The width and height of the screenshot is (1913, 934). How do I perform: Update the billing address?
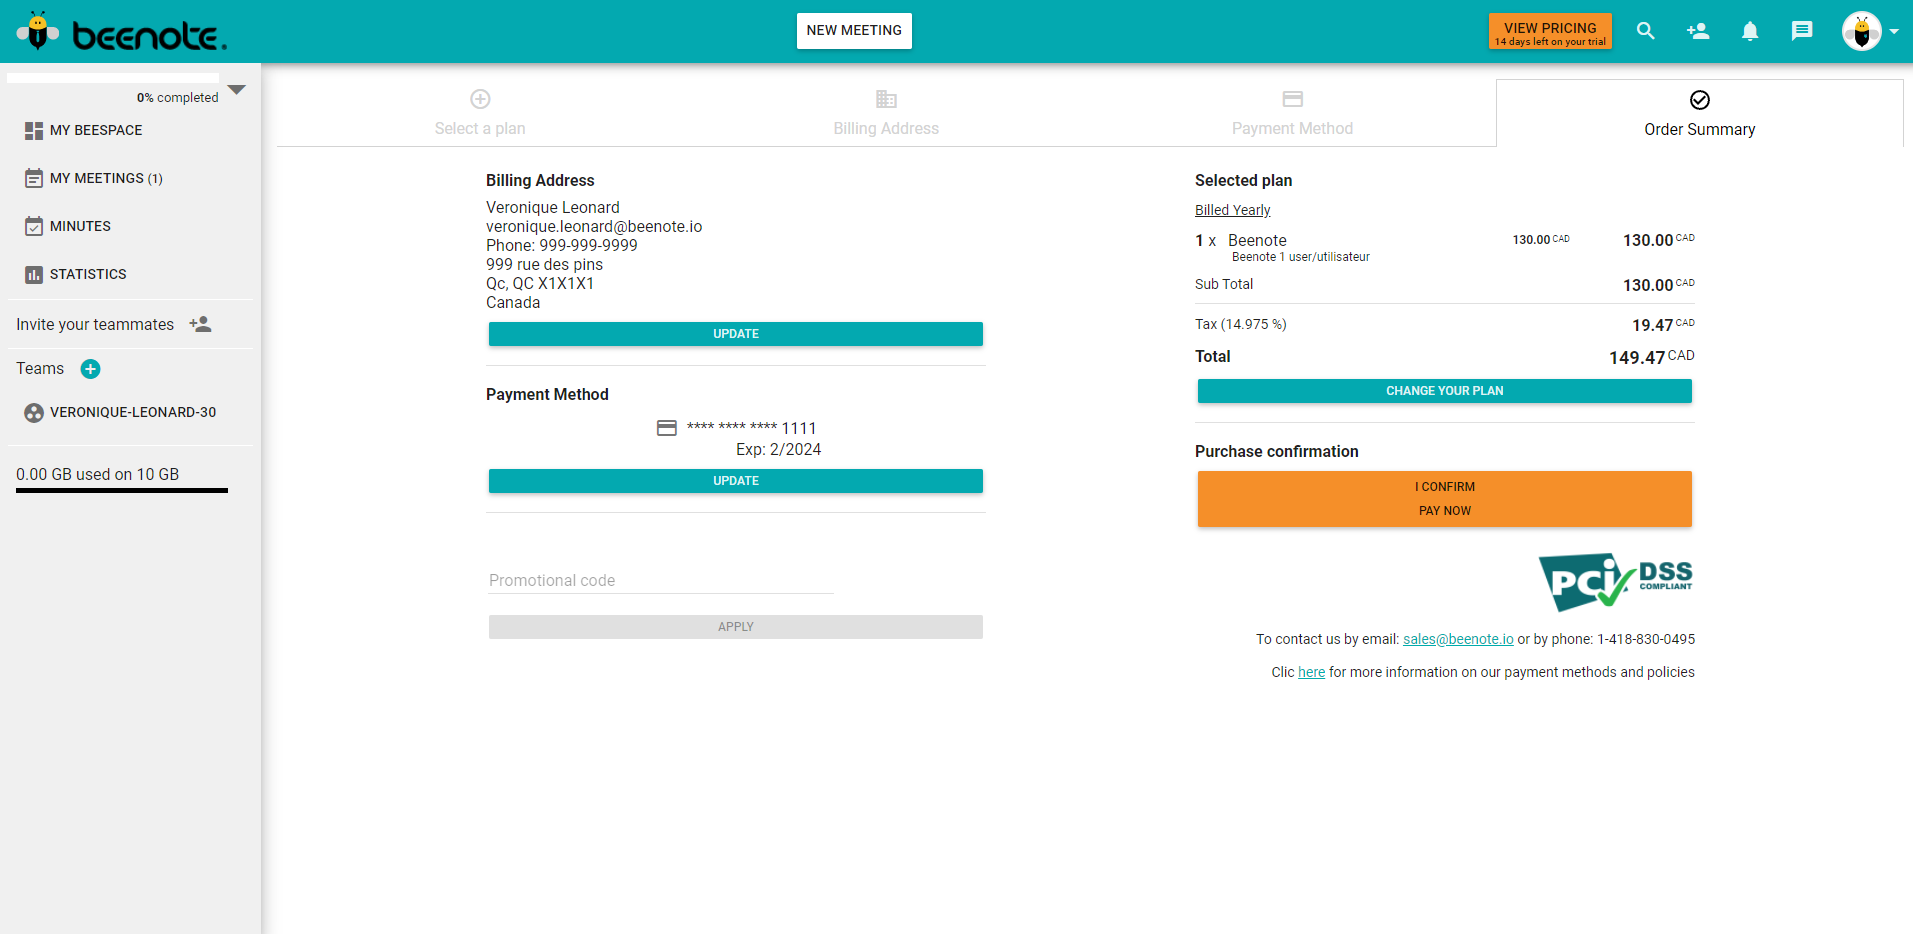point(736,334)
